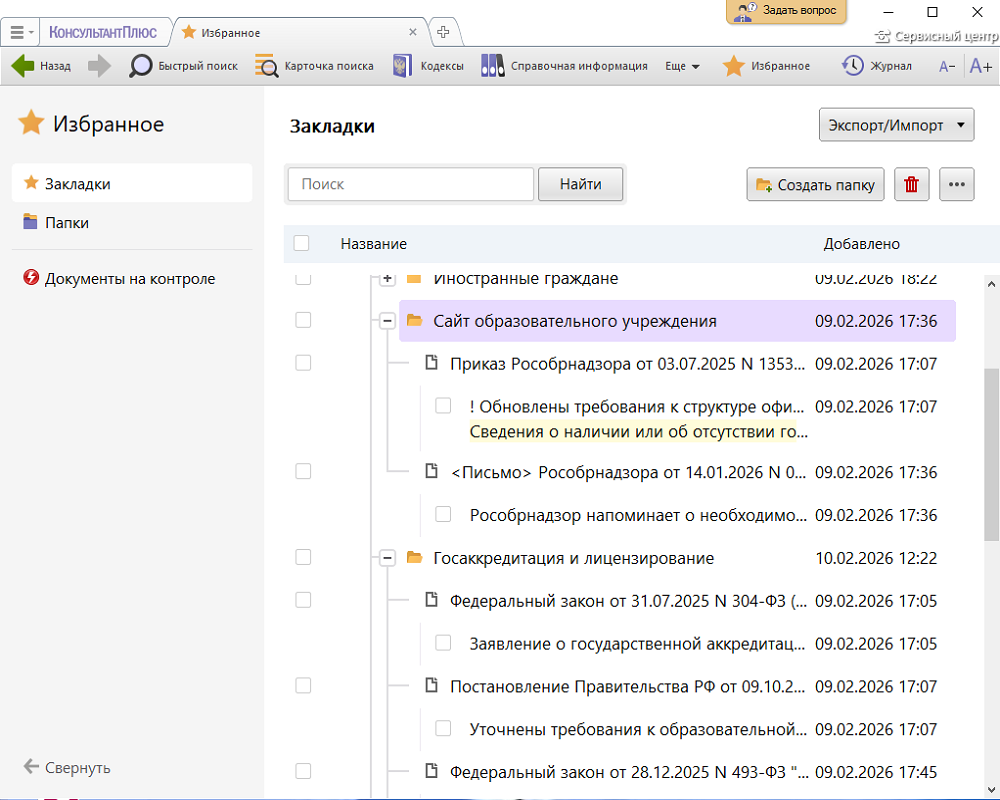Image resolution: width=1000 pixels, height=800 pixels.
Task: Open the Экспорт/Импорт dropdown
Action: click(x=896, y=126)
